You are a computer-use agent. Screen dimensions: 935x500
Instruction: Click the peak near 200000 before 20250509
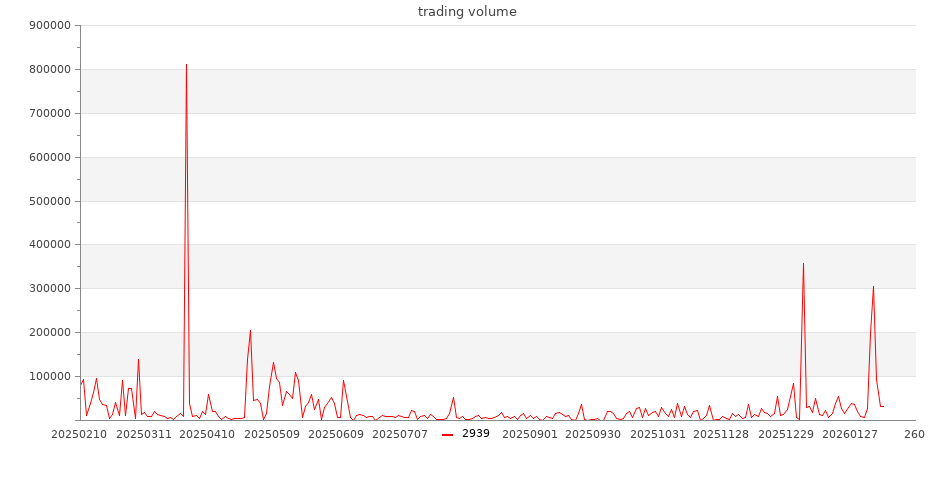250,331
